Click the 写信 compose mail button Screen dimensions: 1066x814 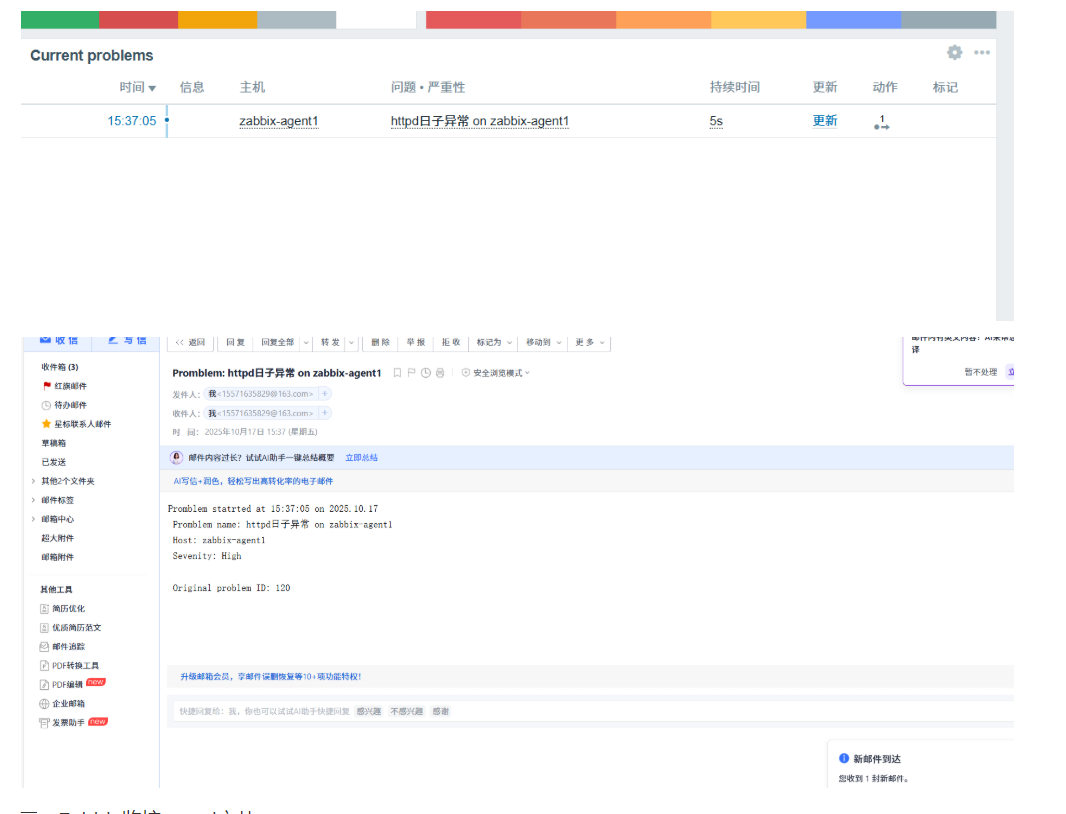pos(127,340)
